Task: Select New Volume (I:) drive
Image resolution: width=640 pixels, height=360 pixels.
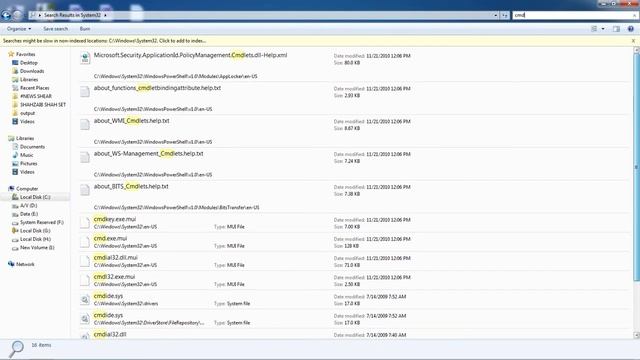Action: point(37,248)
